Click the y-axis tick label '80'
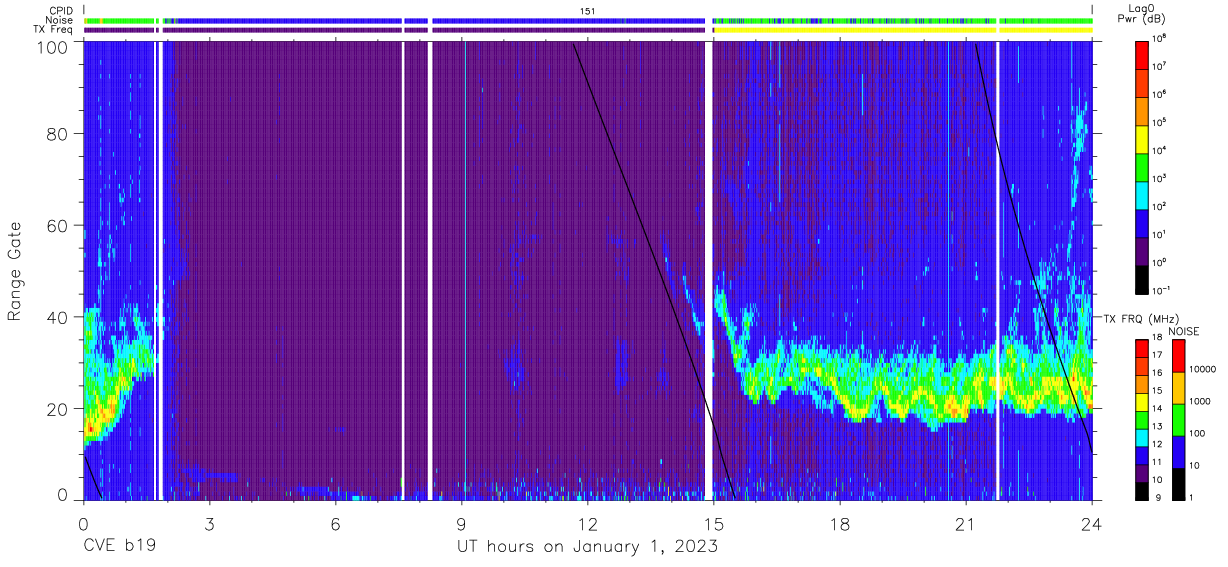1228x567 pixels. click(58, 135)
